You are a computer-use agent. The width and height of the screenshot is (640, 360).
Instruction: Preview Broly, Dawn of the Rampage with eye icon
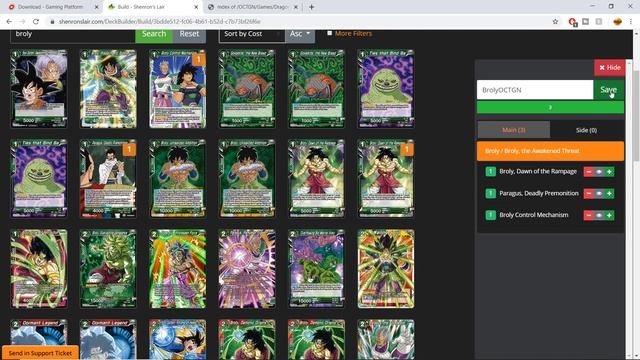coord(599,172)
